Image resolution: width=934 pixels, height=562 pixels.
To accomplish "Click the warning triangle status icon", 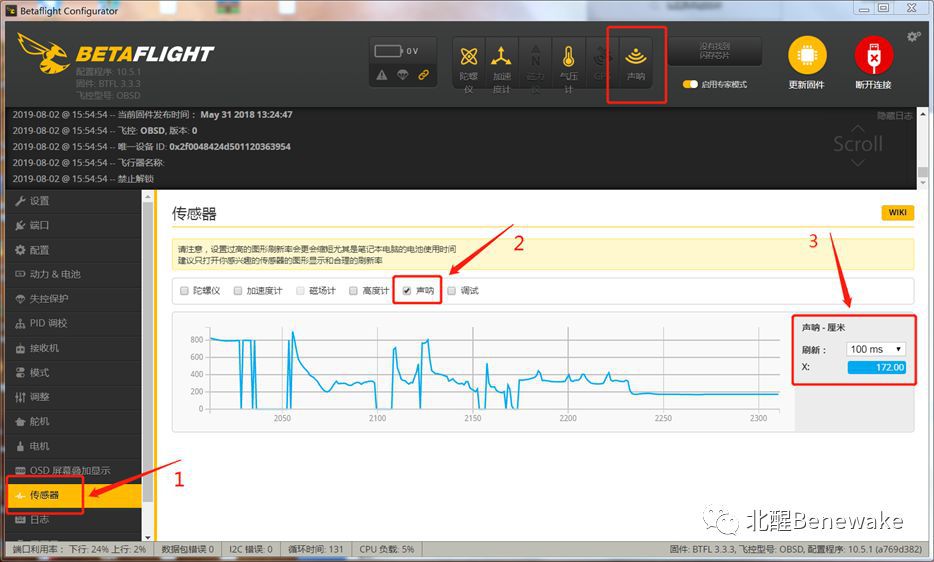I will [x=382, y=75].
